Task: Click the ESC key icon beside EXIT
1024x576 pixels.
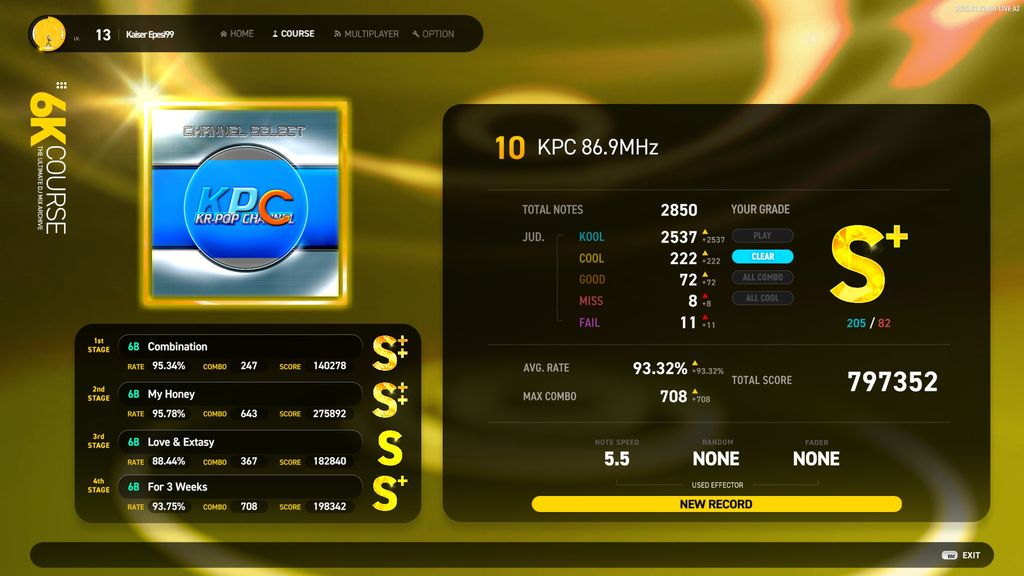Action: 950,555
